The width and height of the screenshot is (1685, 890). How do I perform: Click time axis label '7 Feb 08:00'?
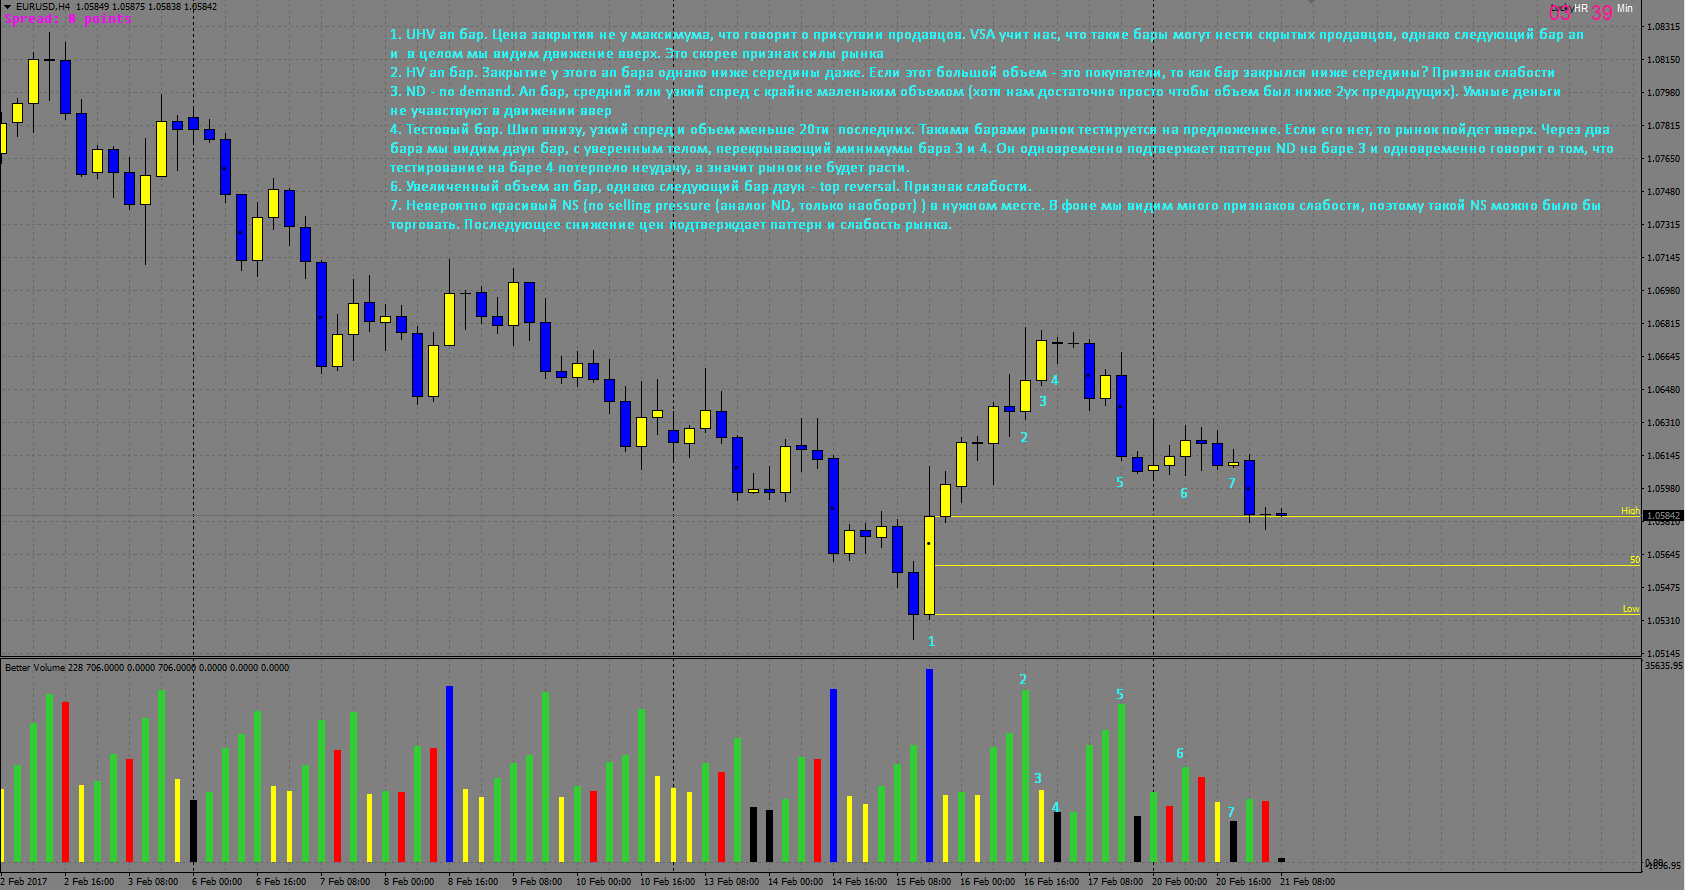345,881
